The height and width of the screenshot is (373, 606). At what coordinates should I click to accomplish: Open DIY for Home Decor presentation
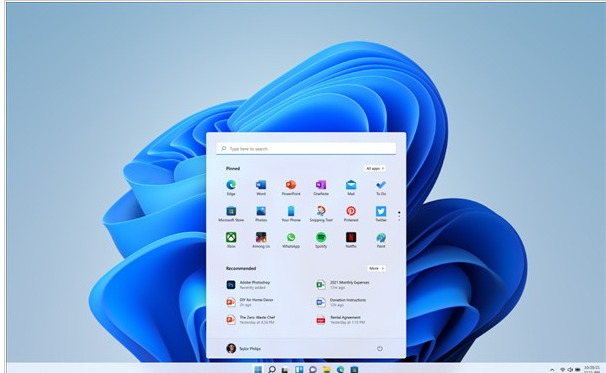(250, 302)
